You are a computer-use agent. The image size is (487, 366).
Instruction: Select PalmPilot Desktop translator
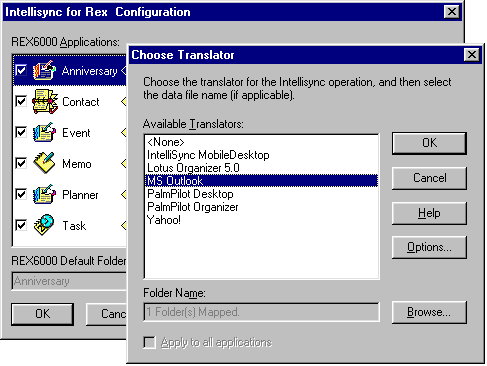(261, 194)
